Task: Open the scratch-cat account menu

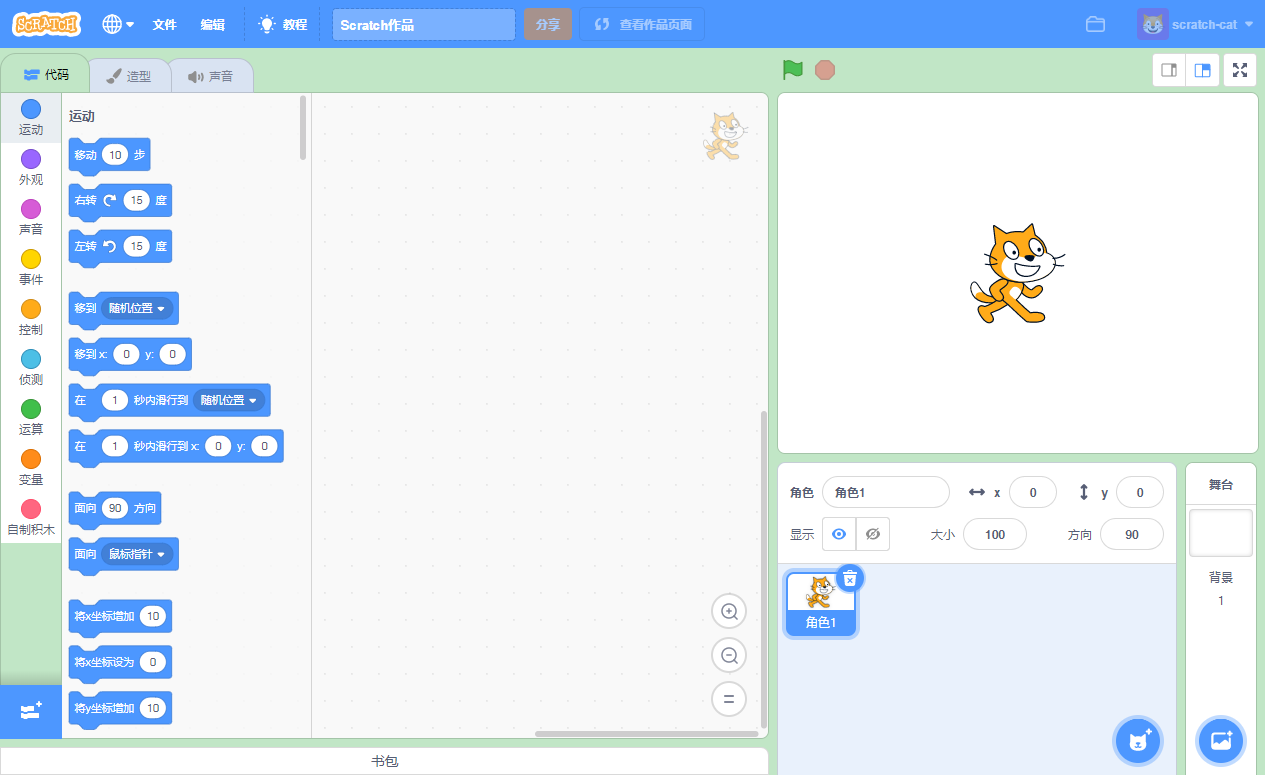Action: pyautogui.click(x=1195, y=24)
